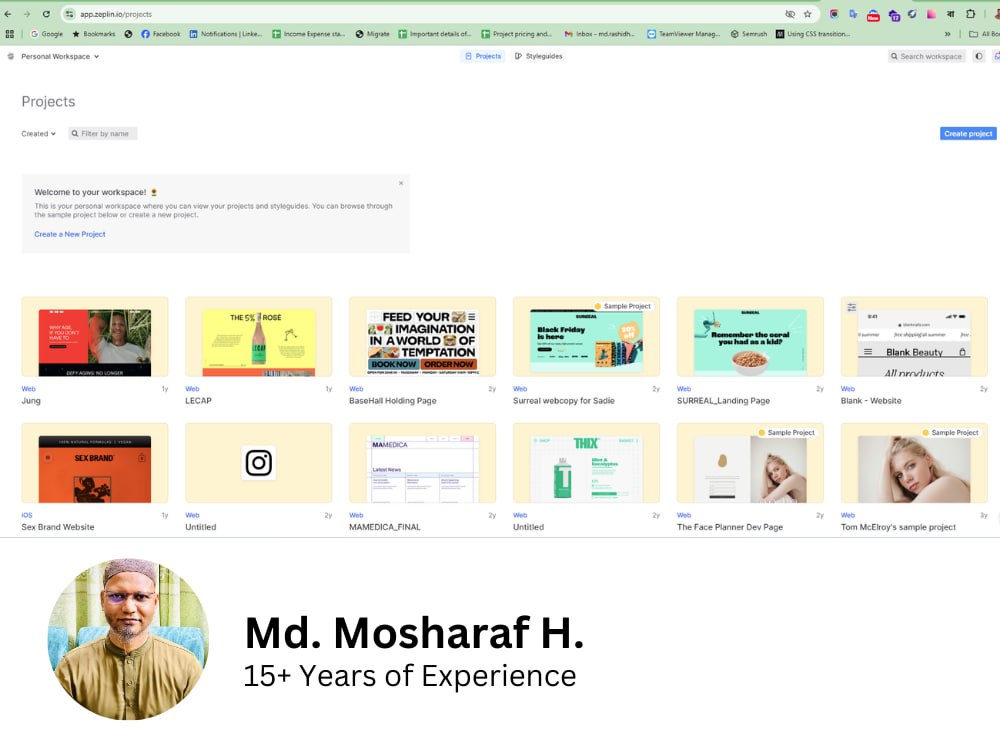This screenshot has width=1000, height=750.
Task: Open the Migrate bookmark
Action: [372, 34]
